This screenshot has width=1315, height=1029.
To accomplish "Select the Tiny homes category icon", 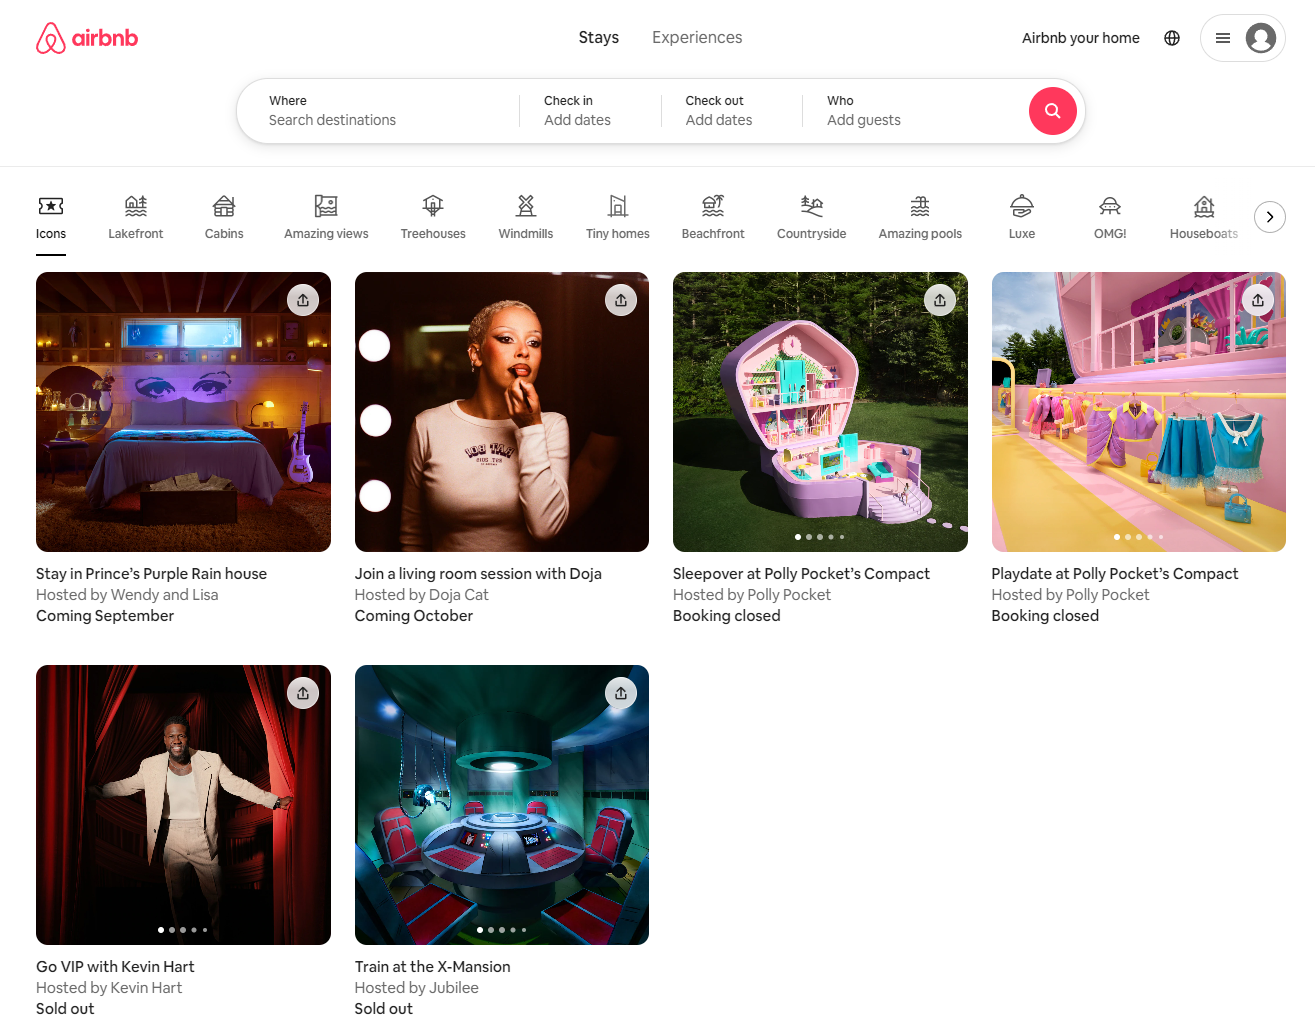I will 618,206.
